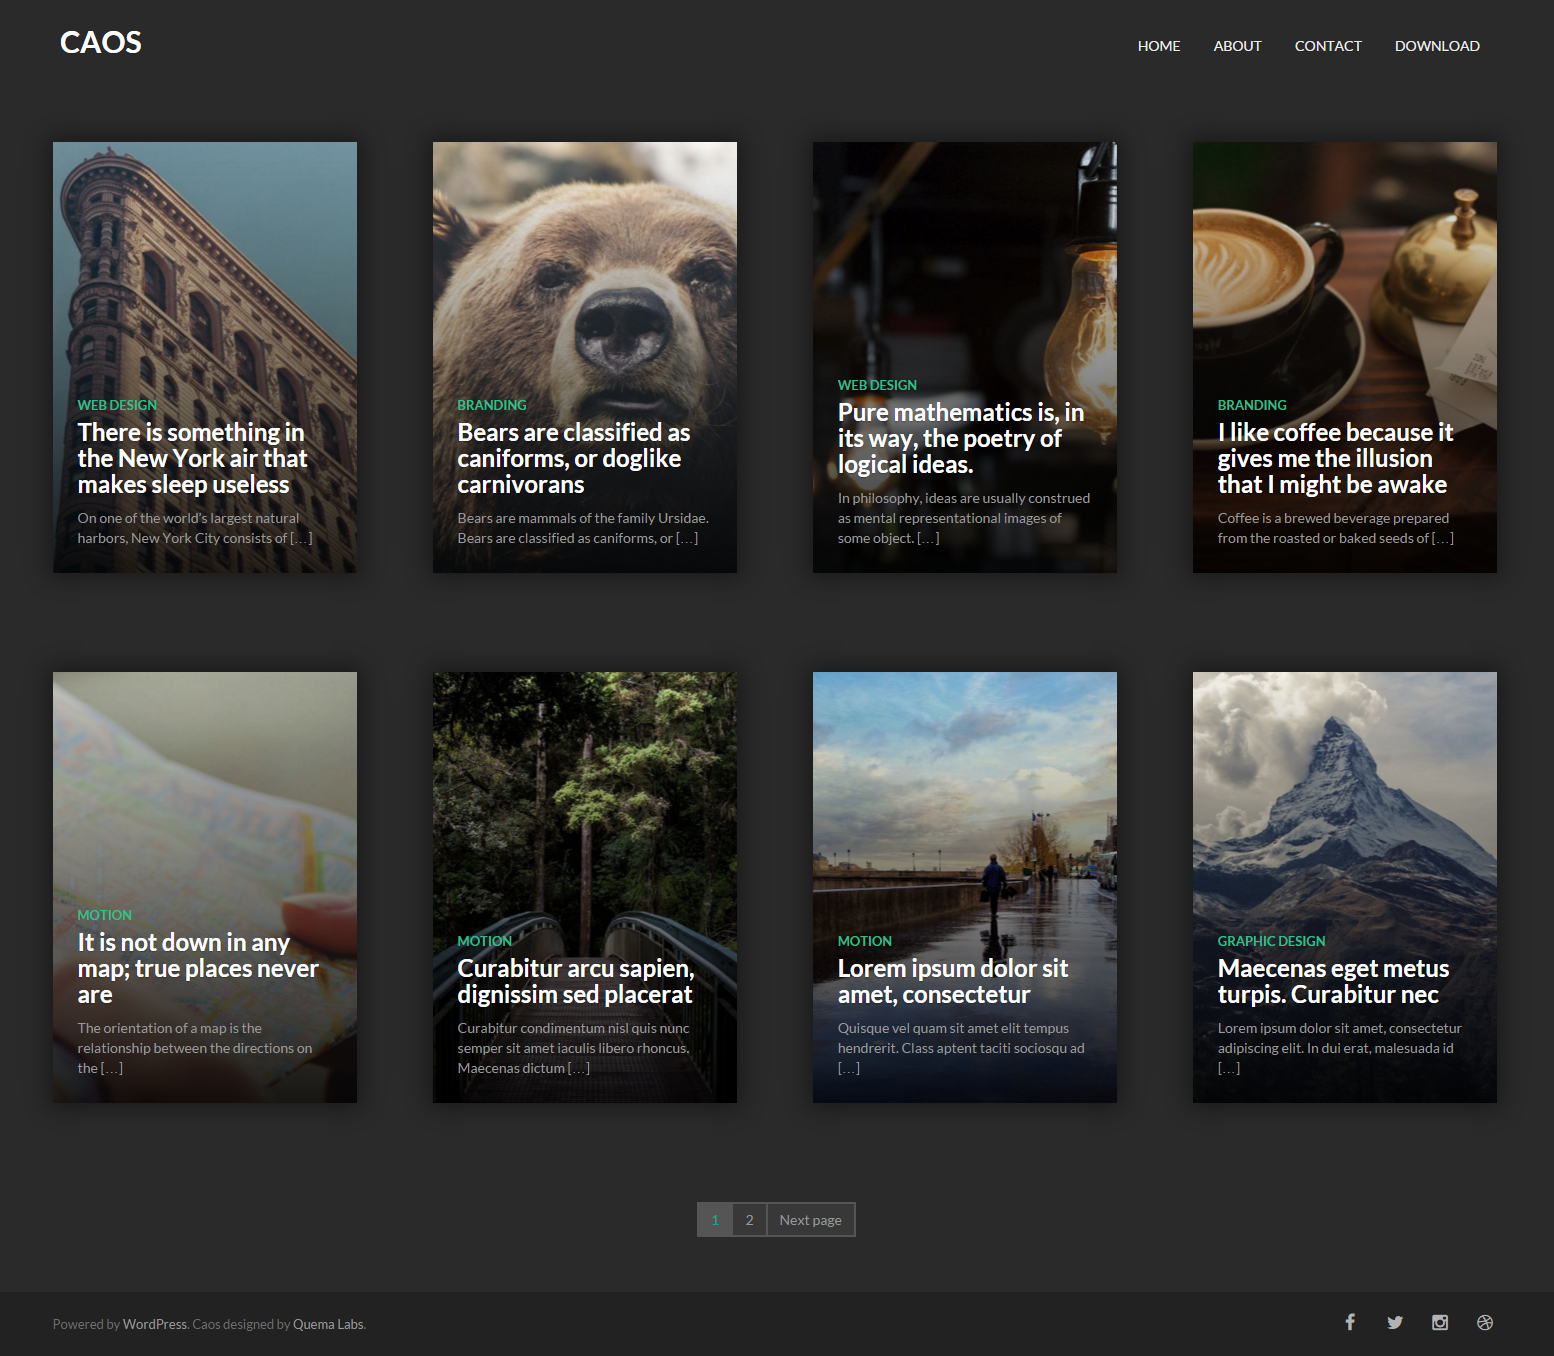Go to the Home menu item

pos(1158,46)
